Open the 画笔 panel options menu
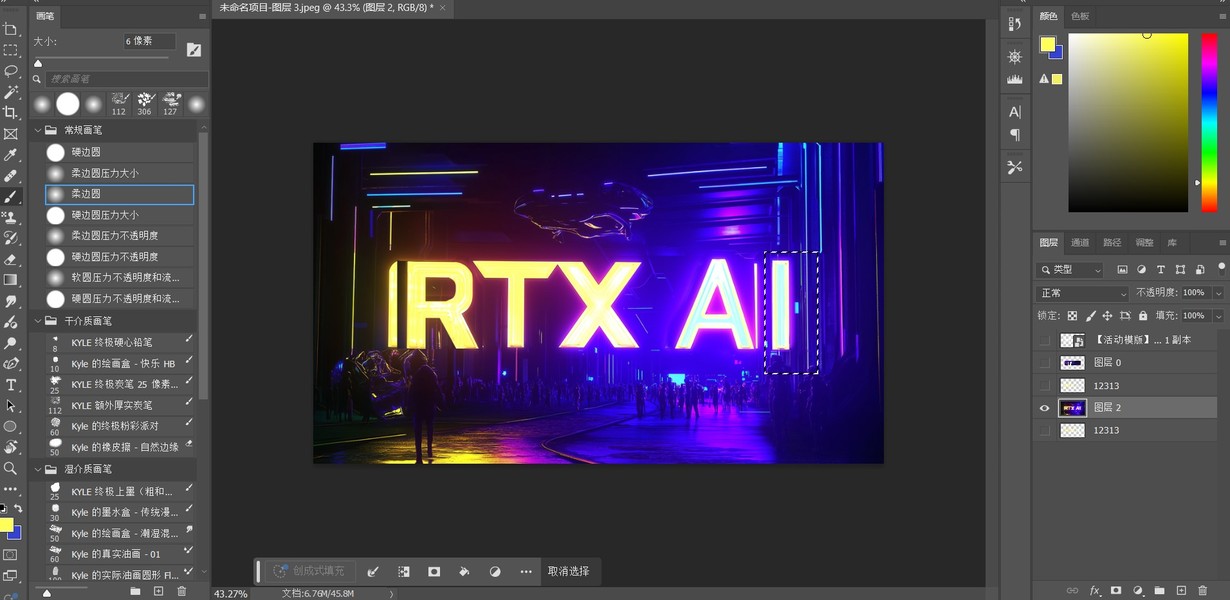This screenshot has height=600, width=1230. click(200, 17)
